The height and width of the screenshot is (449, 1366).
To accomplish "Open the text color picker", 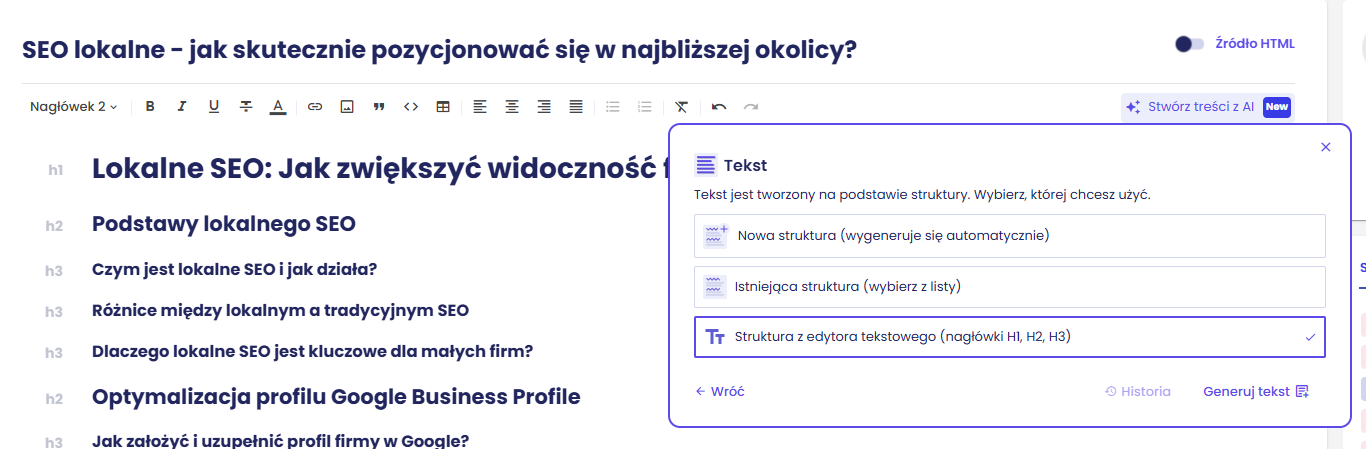I will tap(278, 106).
